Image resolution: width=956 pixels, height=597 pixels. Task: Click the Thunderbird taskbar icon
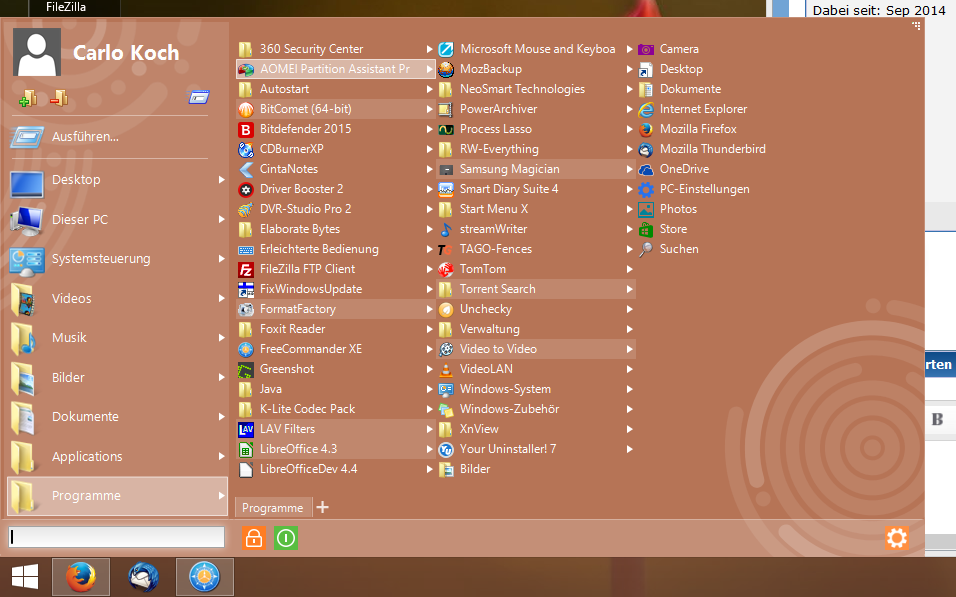[x=143, y=577]
